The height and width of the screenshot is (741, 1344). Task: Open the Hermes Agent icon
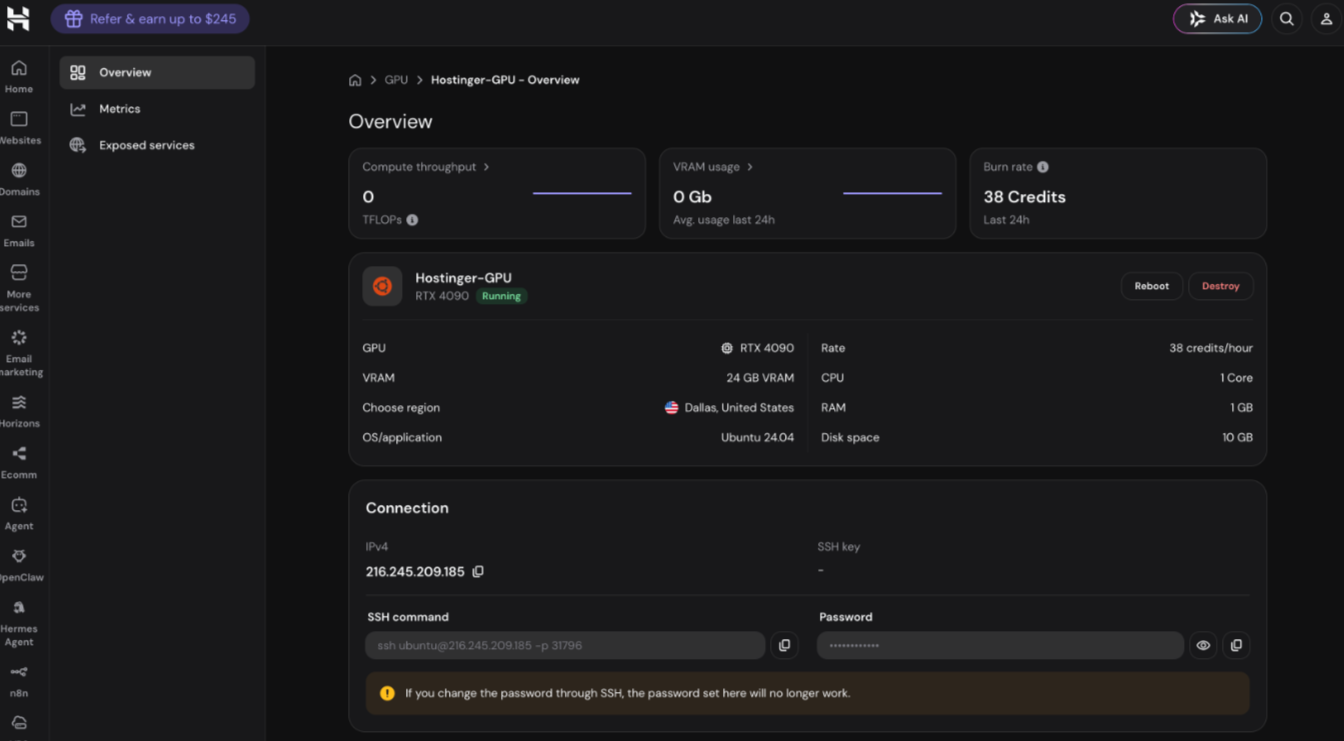(x=19, y=607)
